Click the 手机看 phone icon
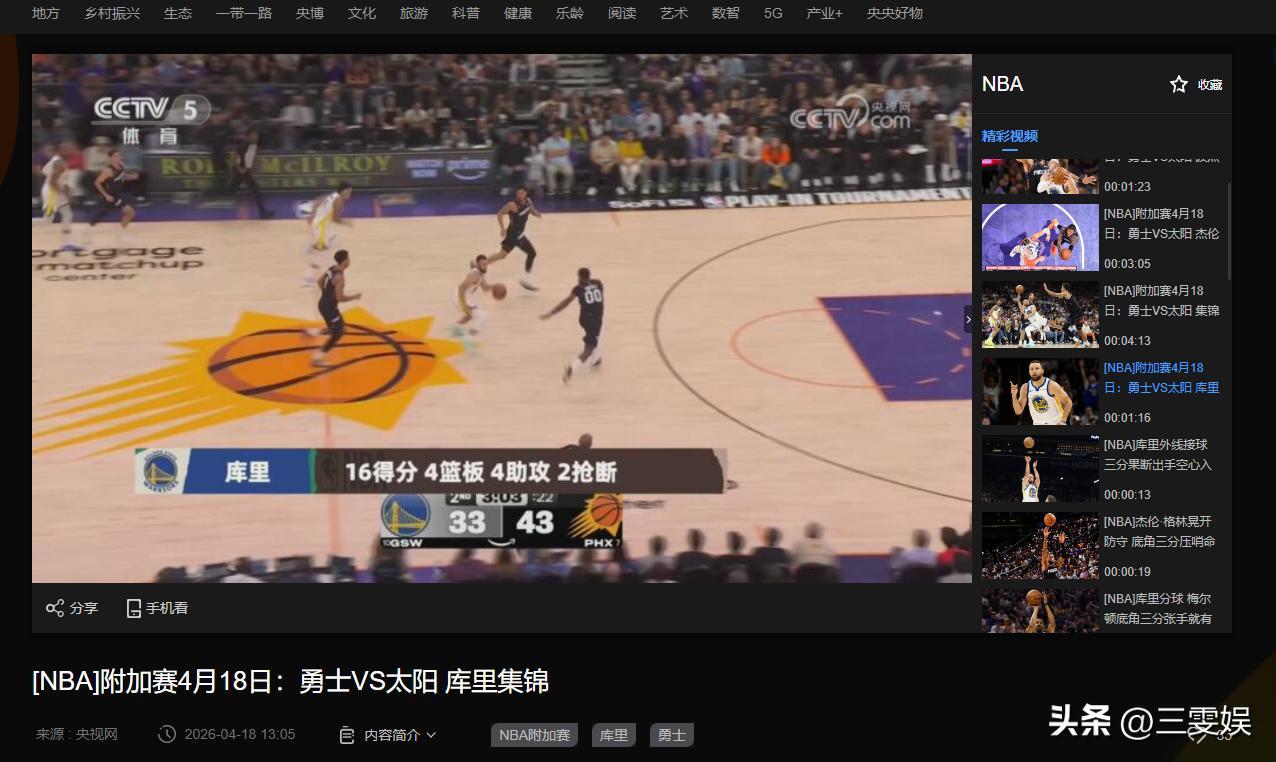Screen dimensions: 1276x762 coord(134,608)
